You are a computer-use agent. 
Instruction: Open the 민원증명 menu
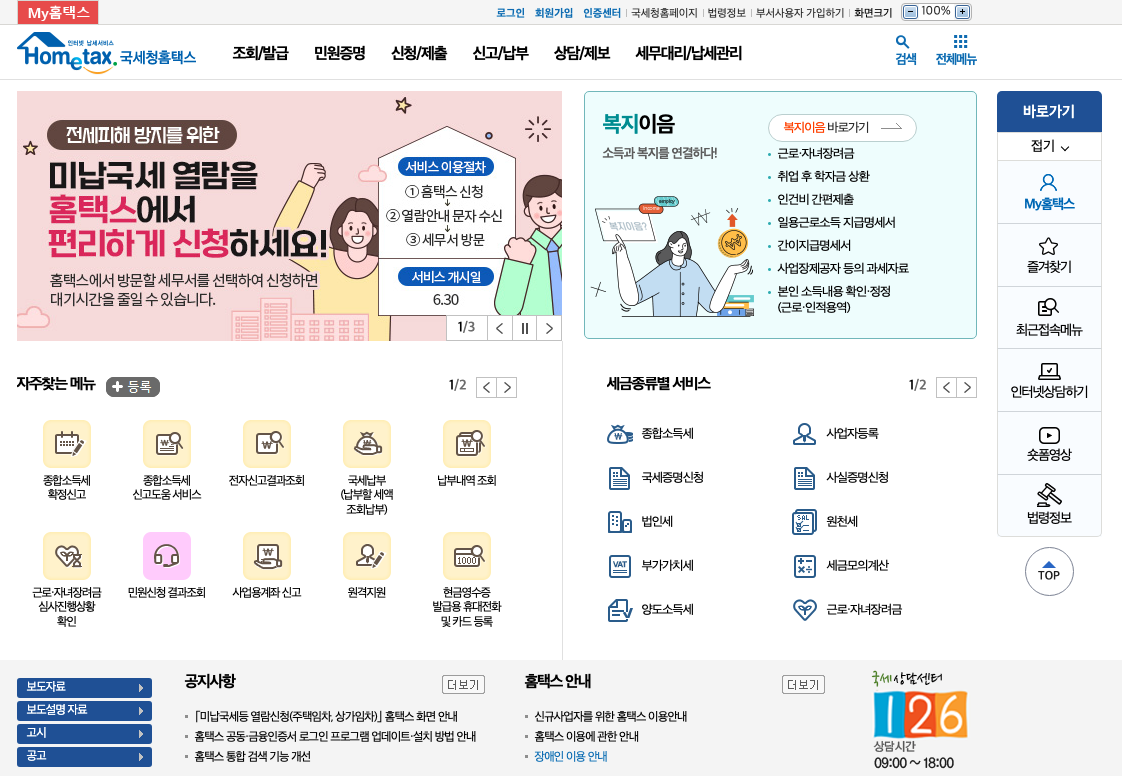340,53
